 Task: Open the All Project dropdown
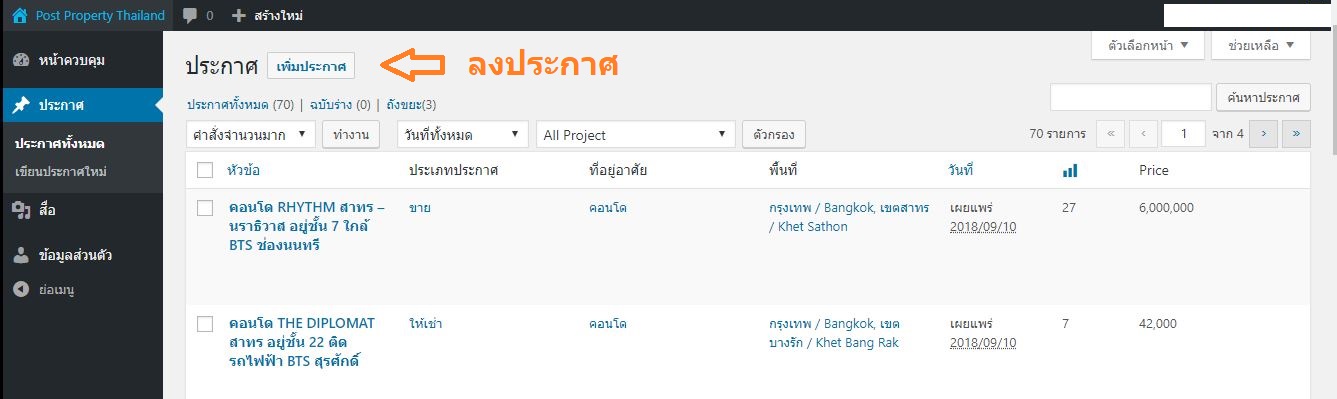point(636,134)
